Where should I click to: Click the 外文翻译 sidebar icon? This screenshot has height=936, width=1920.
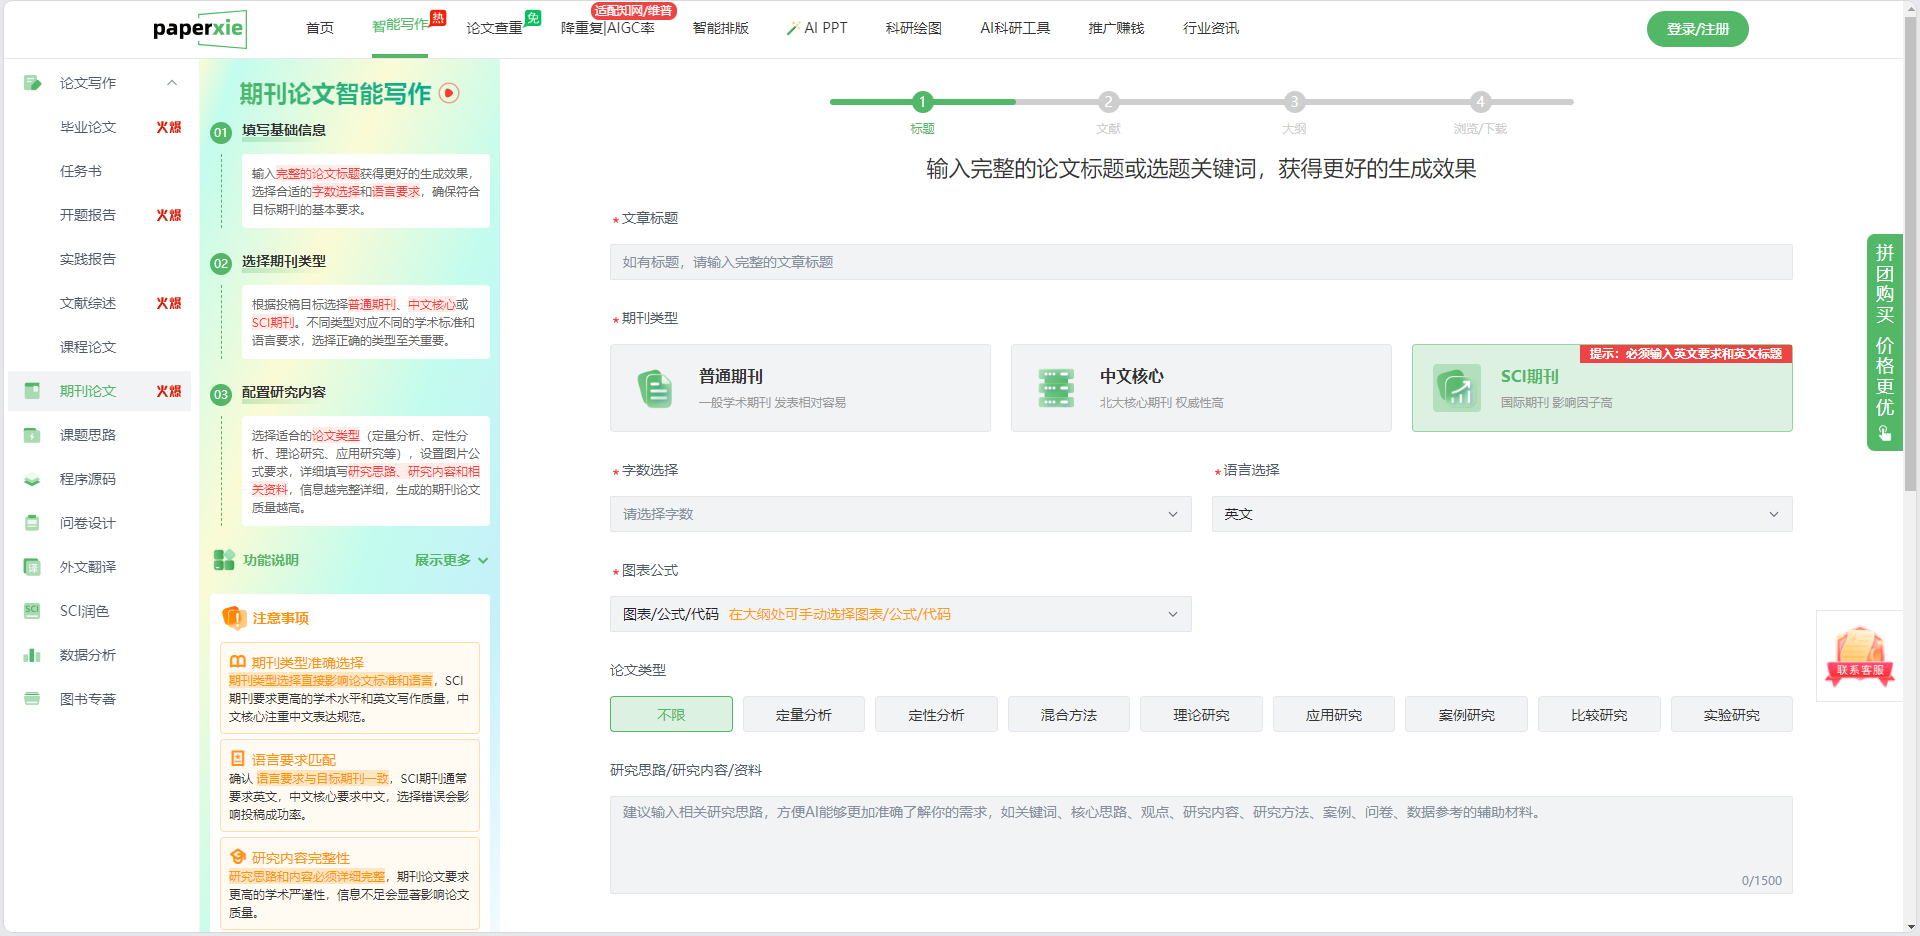click(x=32, y=567)
